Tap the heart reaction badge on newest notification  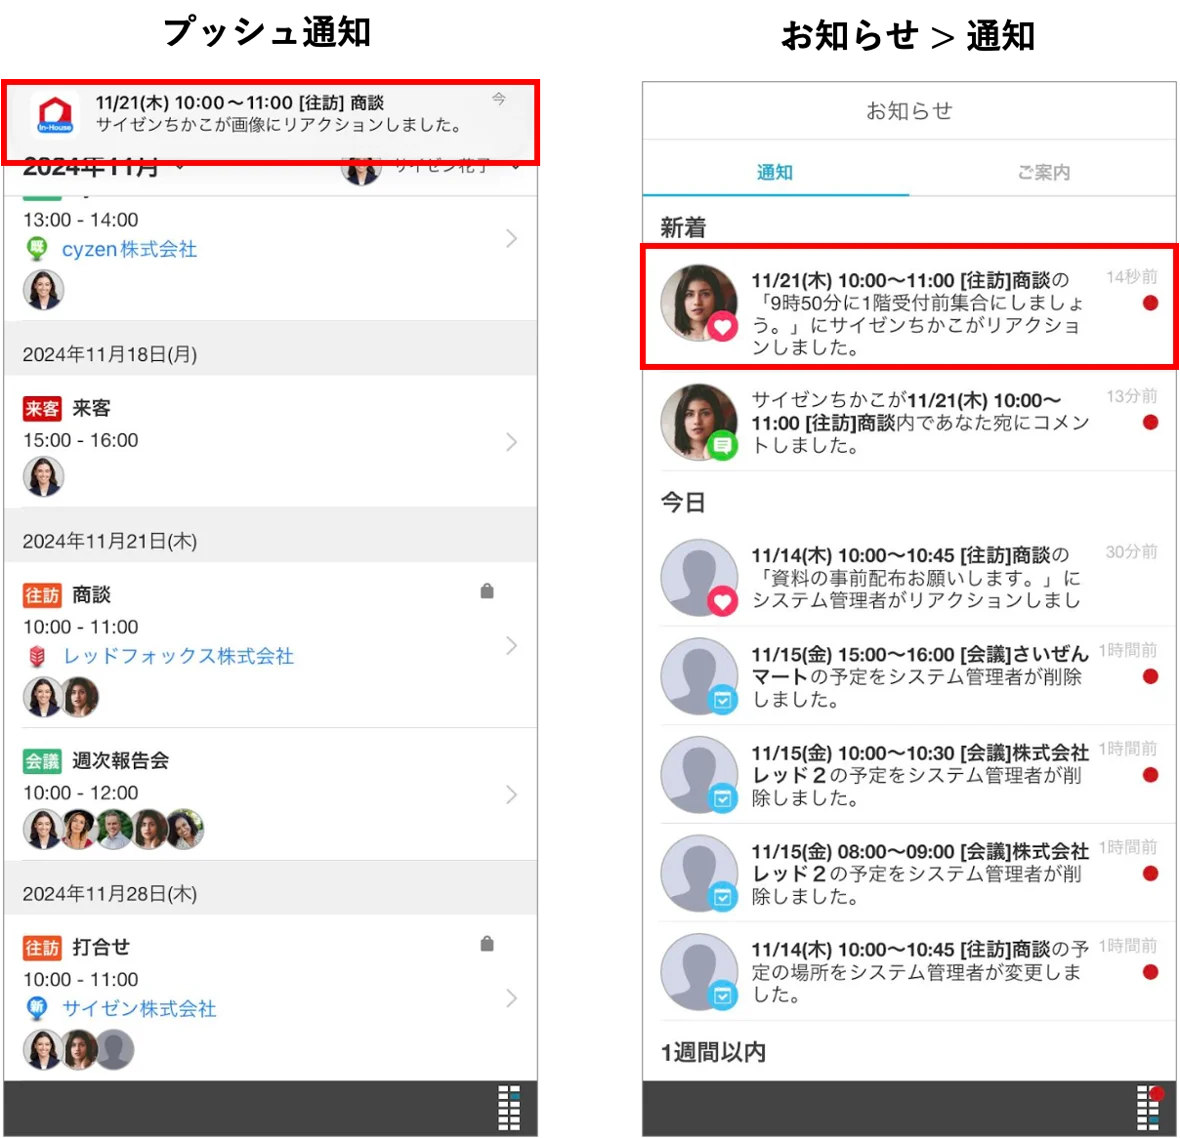tap(722, 327)
